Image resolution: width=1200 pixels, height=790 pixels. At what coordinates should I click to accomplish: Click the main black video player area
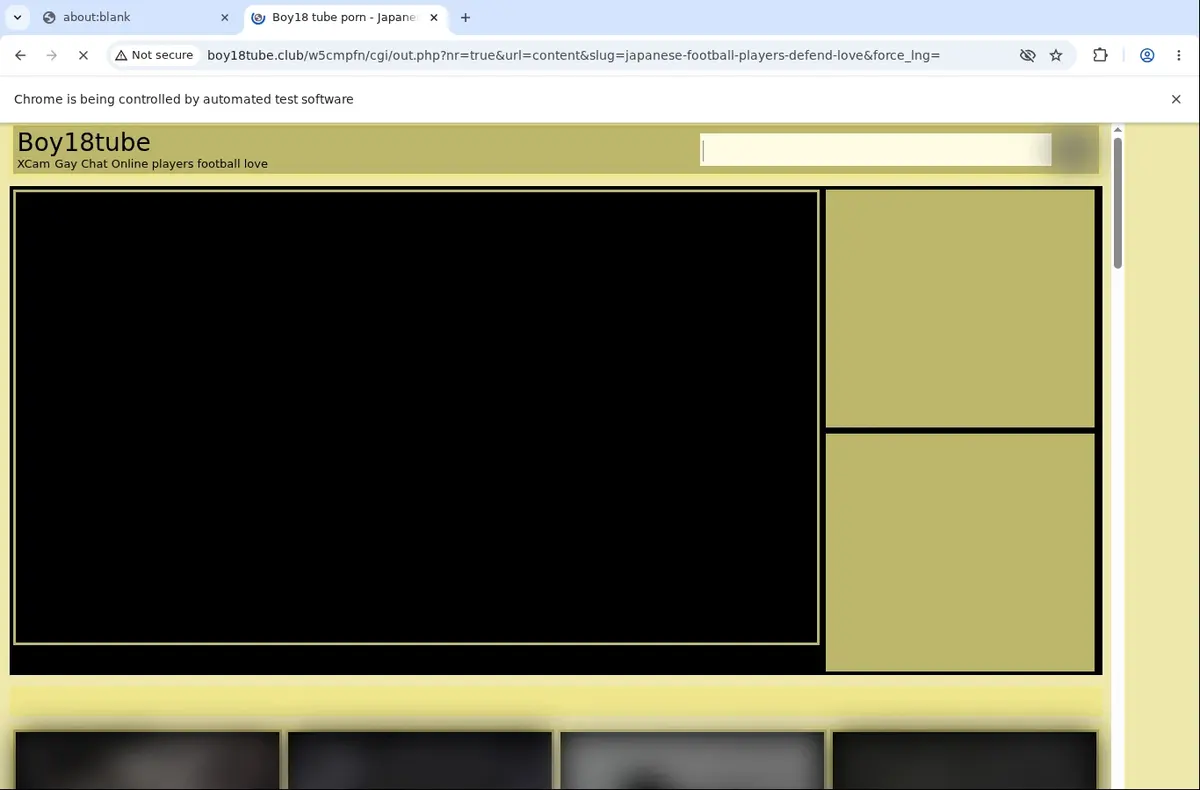point(416,417)
